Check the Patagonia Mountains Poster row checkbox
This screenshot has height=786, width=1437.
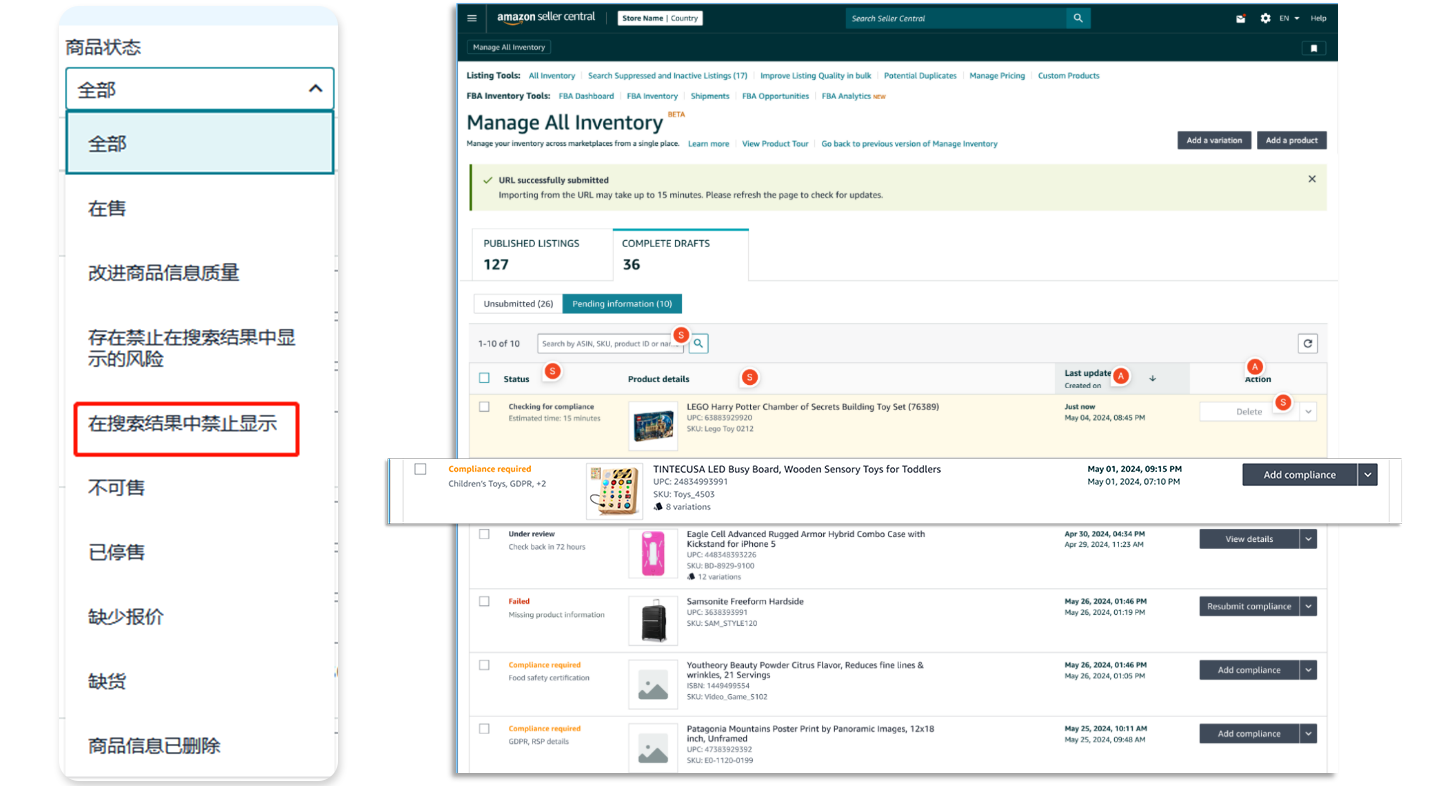pos(484,728)
